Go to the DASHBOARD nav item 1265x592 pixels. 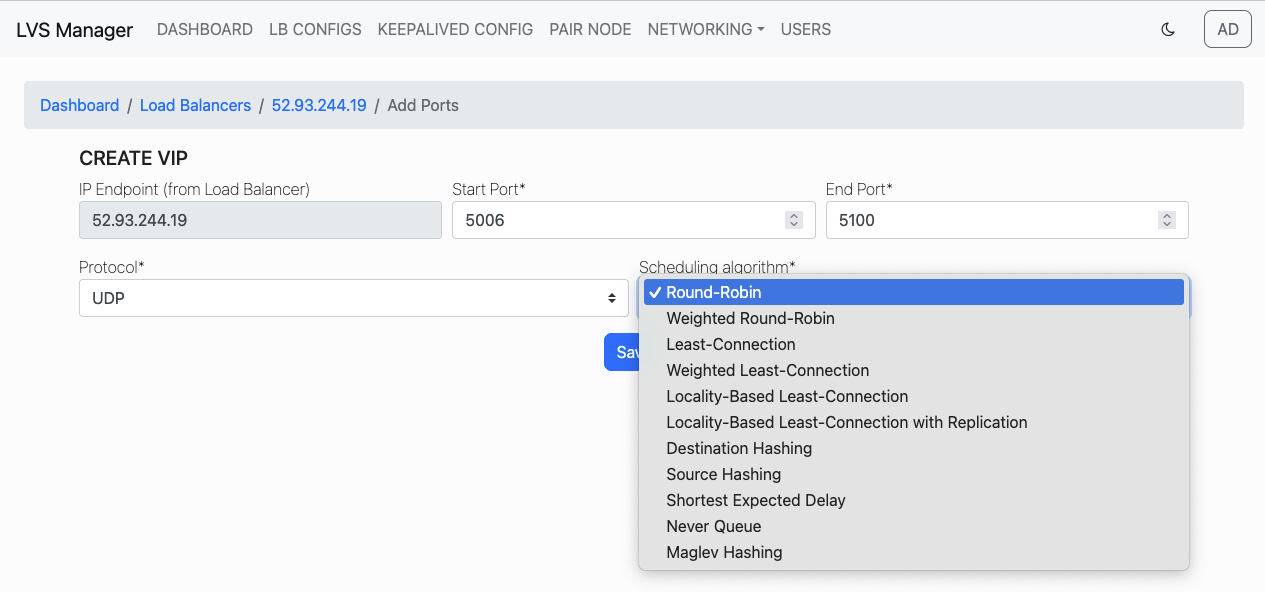tap(205, 29)
